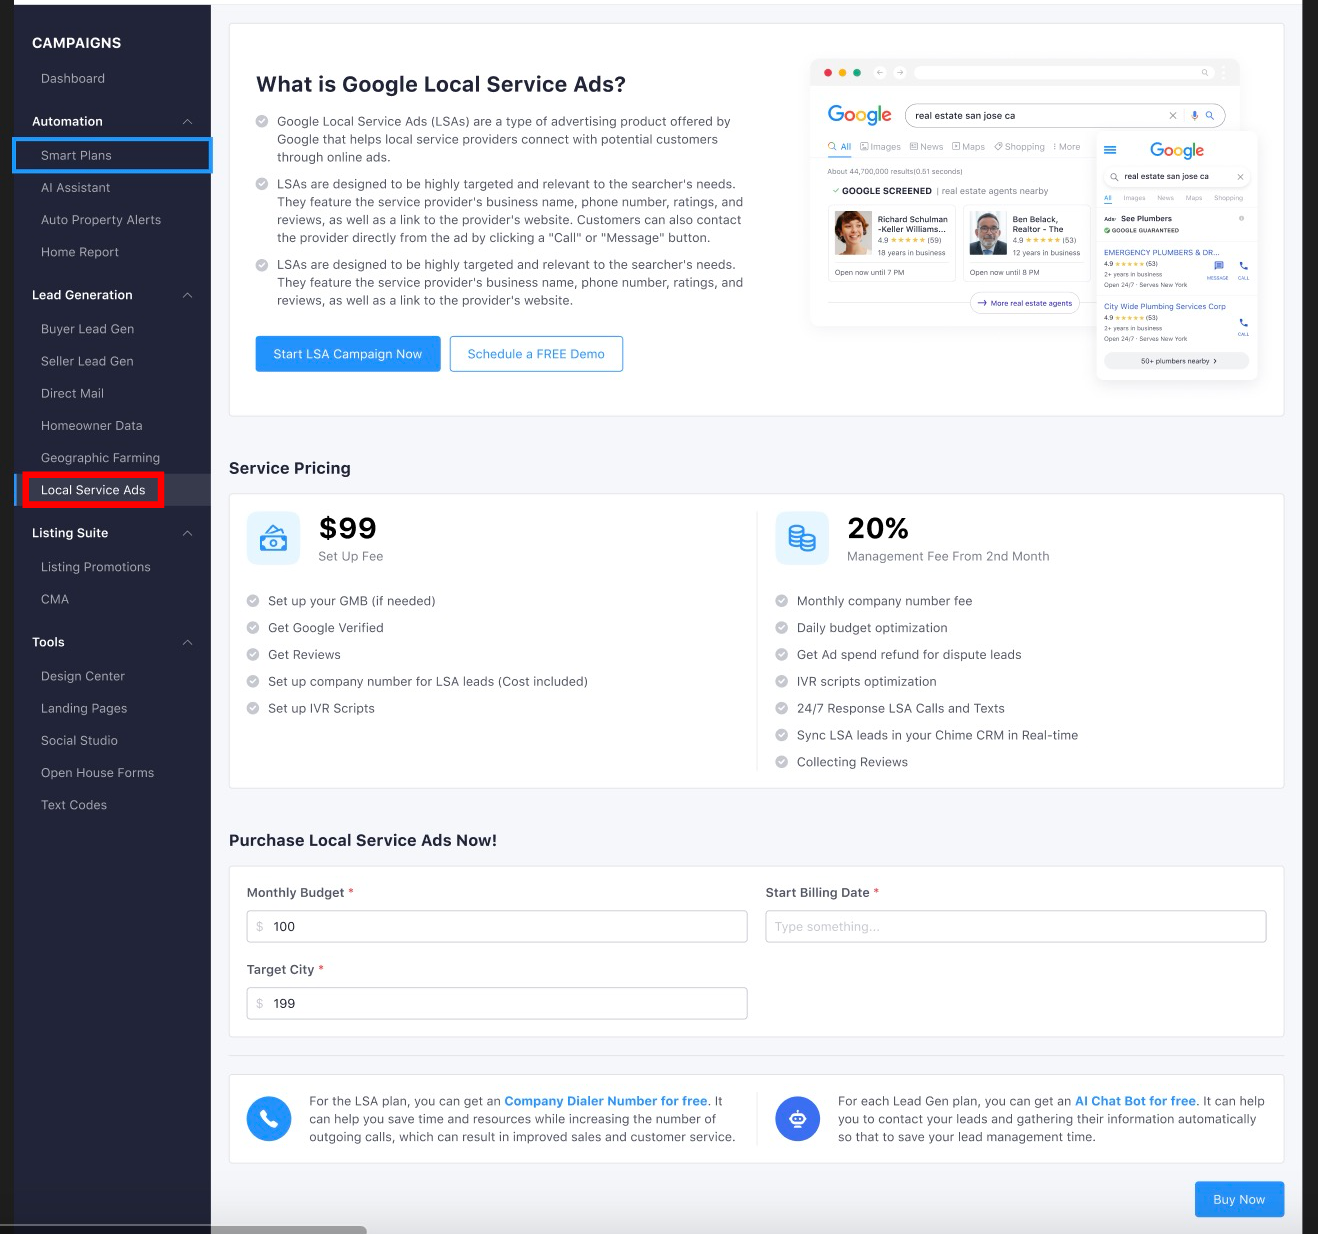Focus the Target City input field
This screenshot has width=1318, height=1234.
coord(497,1003)
